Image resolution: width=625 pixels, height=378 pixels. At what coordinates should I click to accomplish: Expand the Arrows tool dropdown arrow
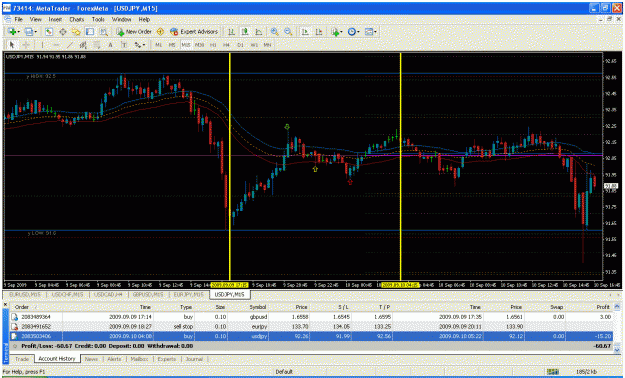tap(144, 45)
